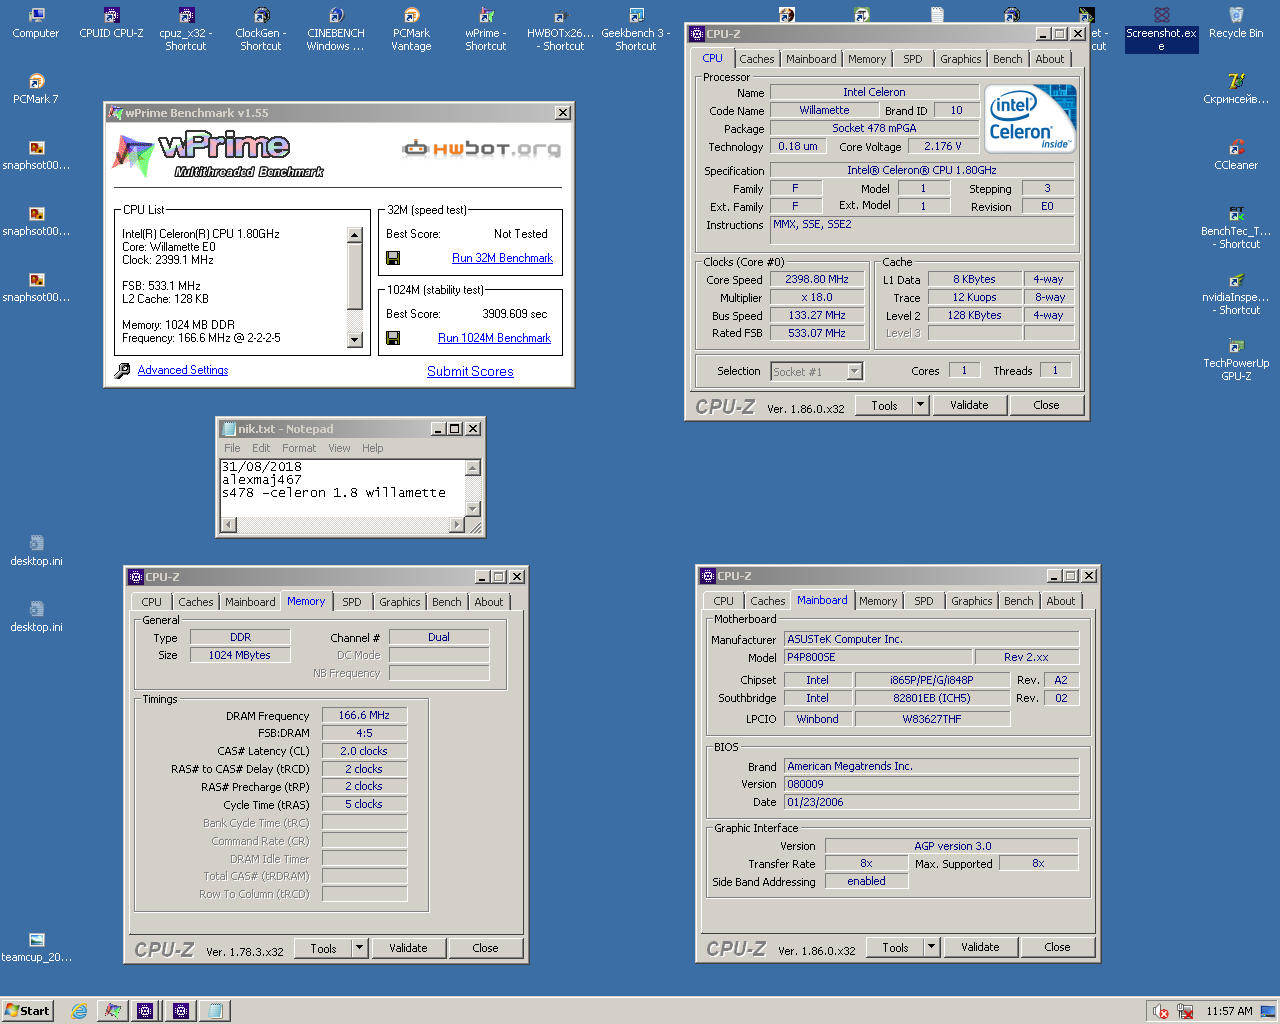The width and height of the screenshot is (1280, 1024).
Task: Switch to Notepad taskbar button
Action: (215, 1011)
